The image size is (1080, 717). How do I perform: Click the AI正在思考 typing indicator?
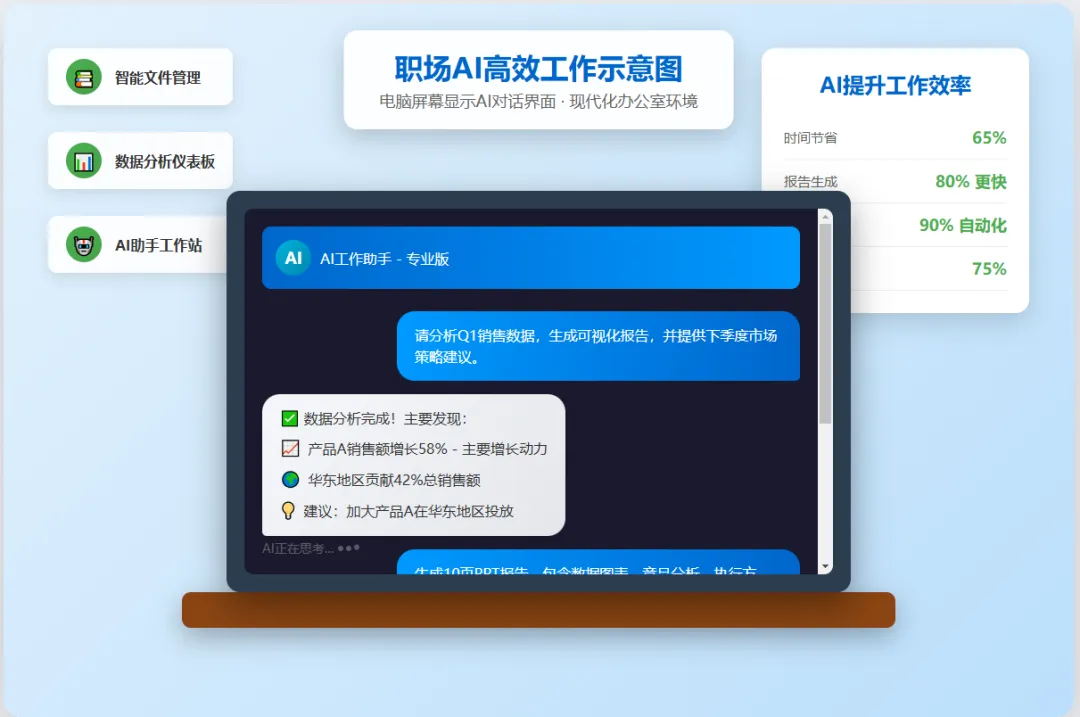(311, 548)
